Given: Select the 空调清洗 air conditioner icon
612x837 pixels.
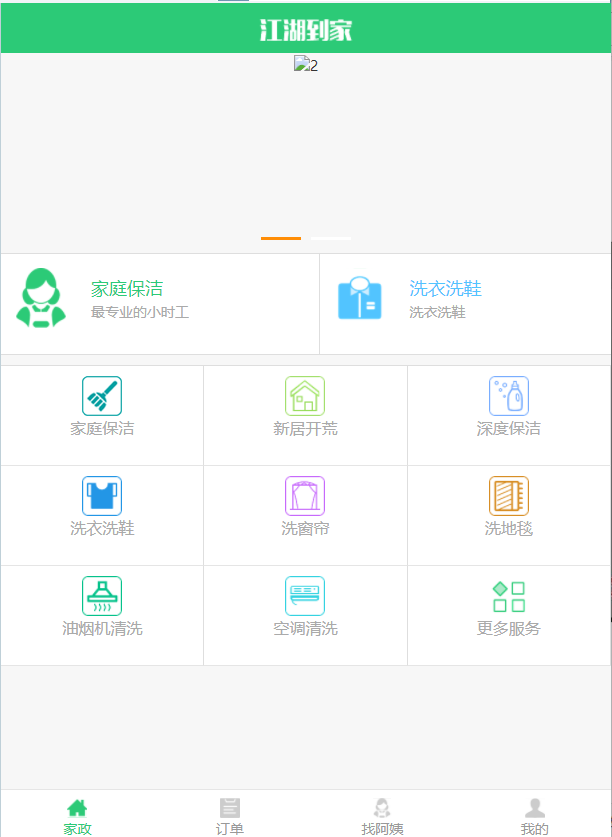Looking at the screenshot, I should (305, 596).
